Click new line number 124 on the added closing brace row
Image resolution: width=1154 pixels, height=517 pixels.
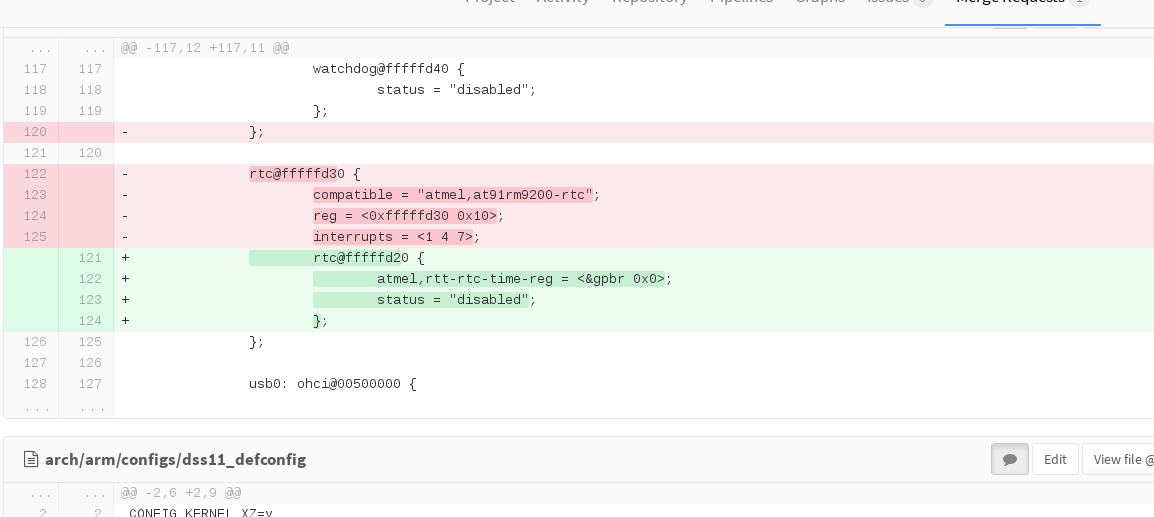tap(90, 320)
